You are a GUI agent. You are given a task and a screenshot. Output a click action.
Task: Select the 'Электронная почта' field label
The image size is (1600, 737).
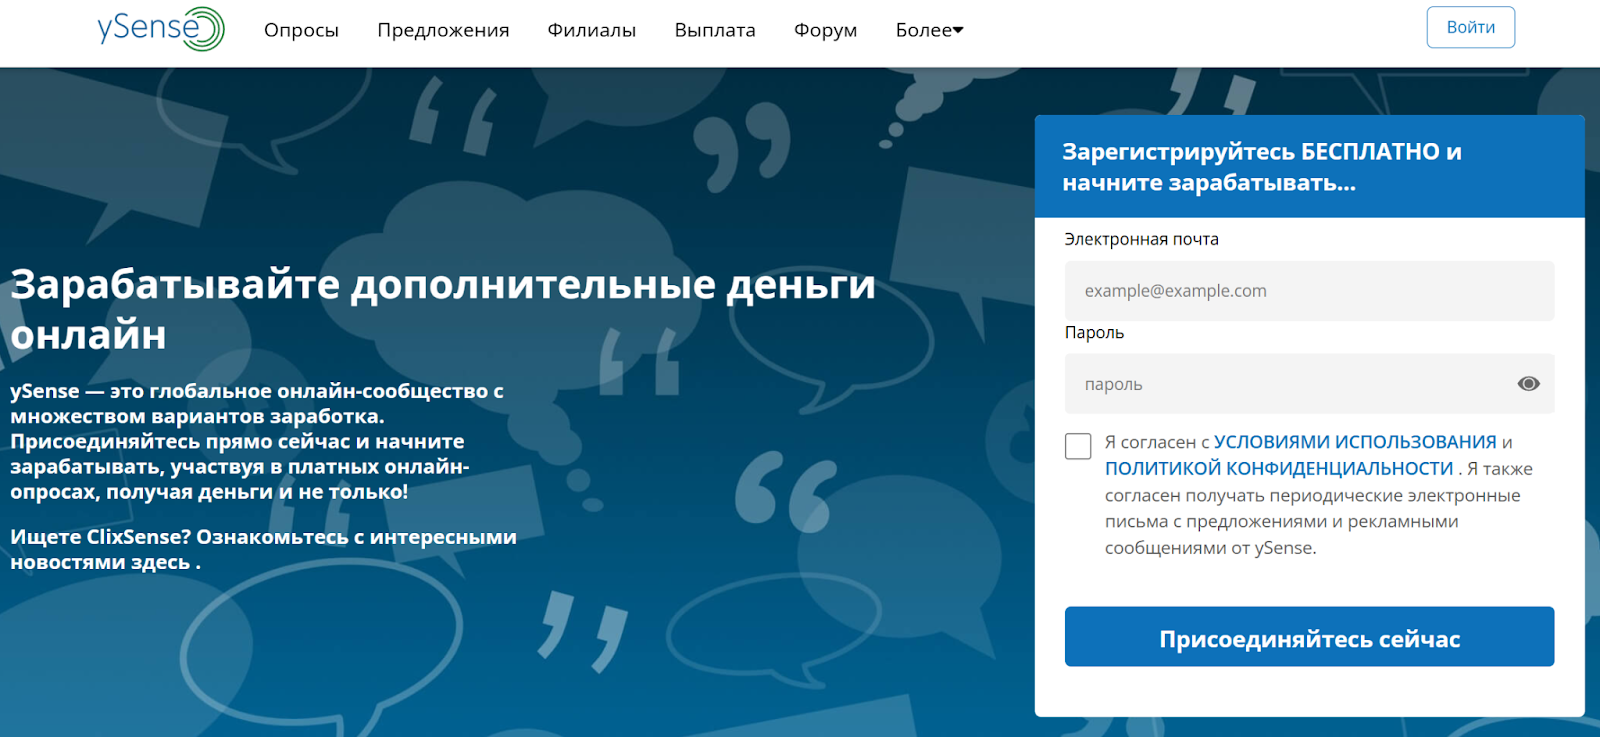coord(1141,239)
